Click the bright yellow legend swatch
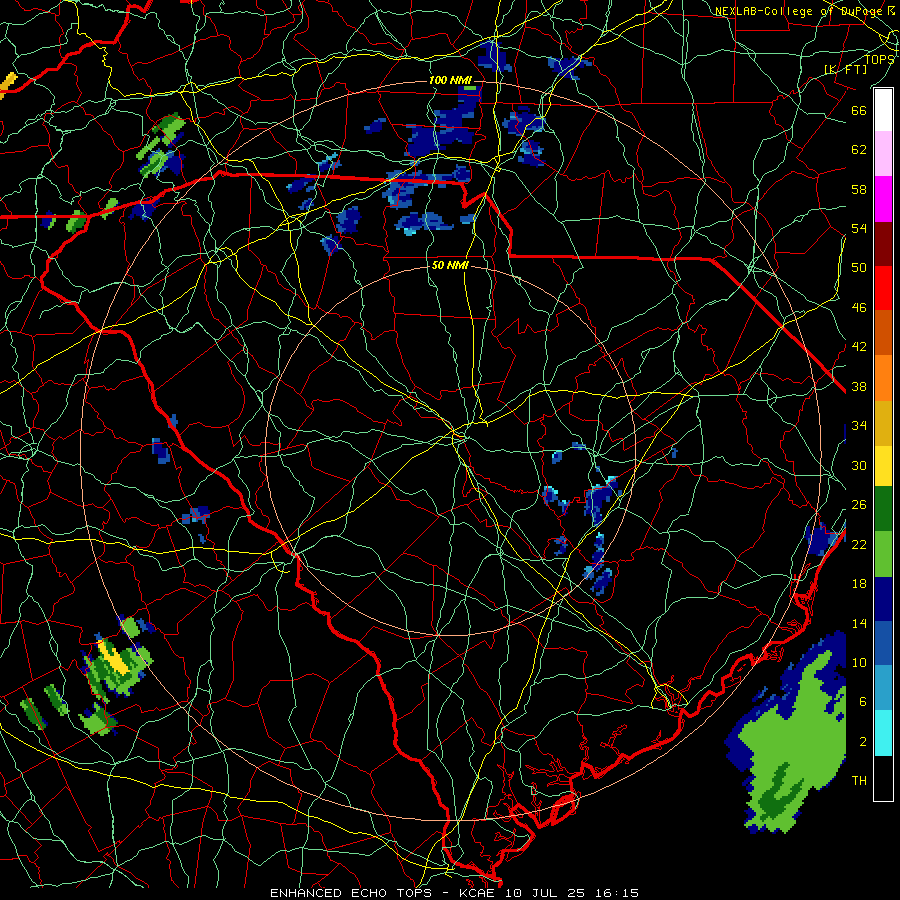 pyautogui.click(x=883, y=465)
